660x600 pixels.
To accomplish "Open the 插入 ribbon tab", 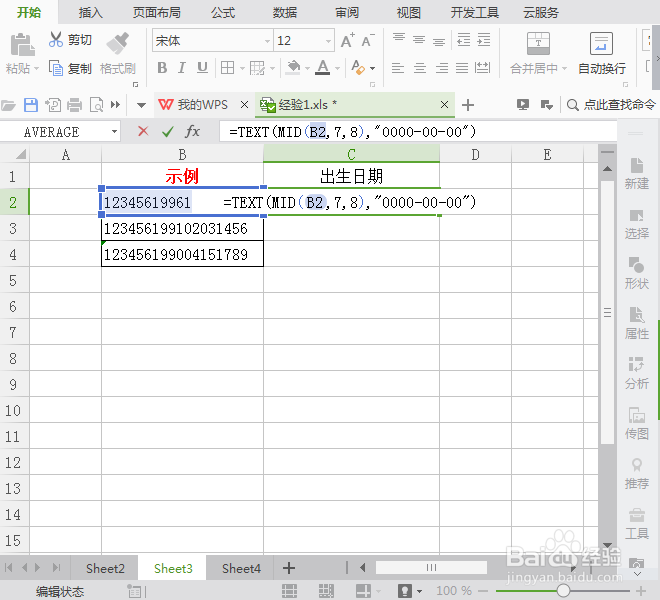I will coord(90,13).
